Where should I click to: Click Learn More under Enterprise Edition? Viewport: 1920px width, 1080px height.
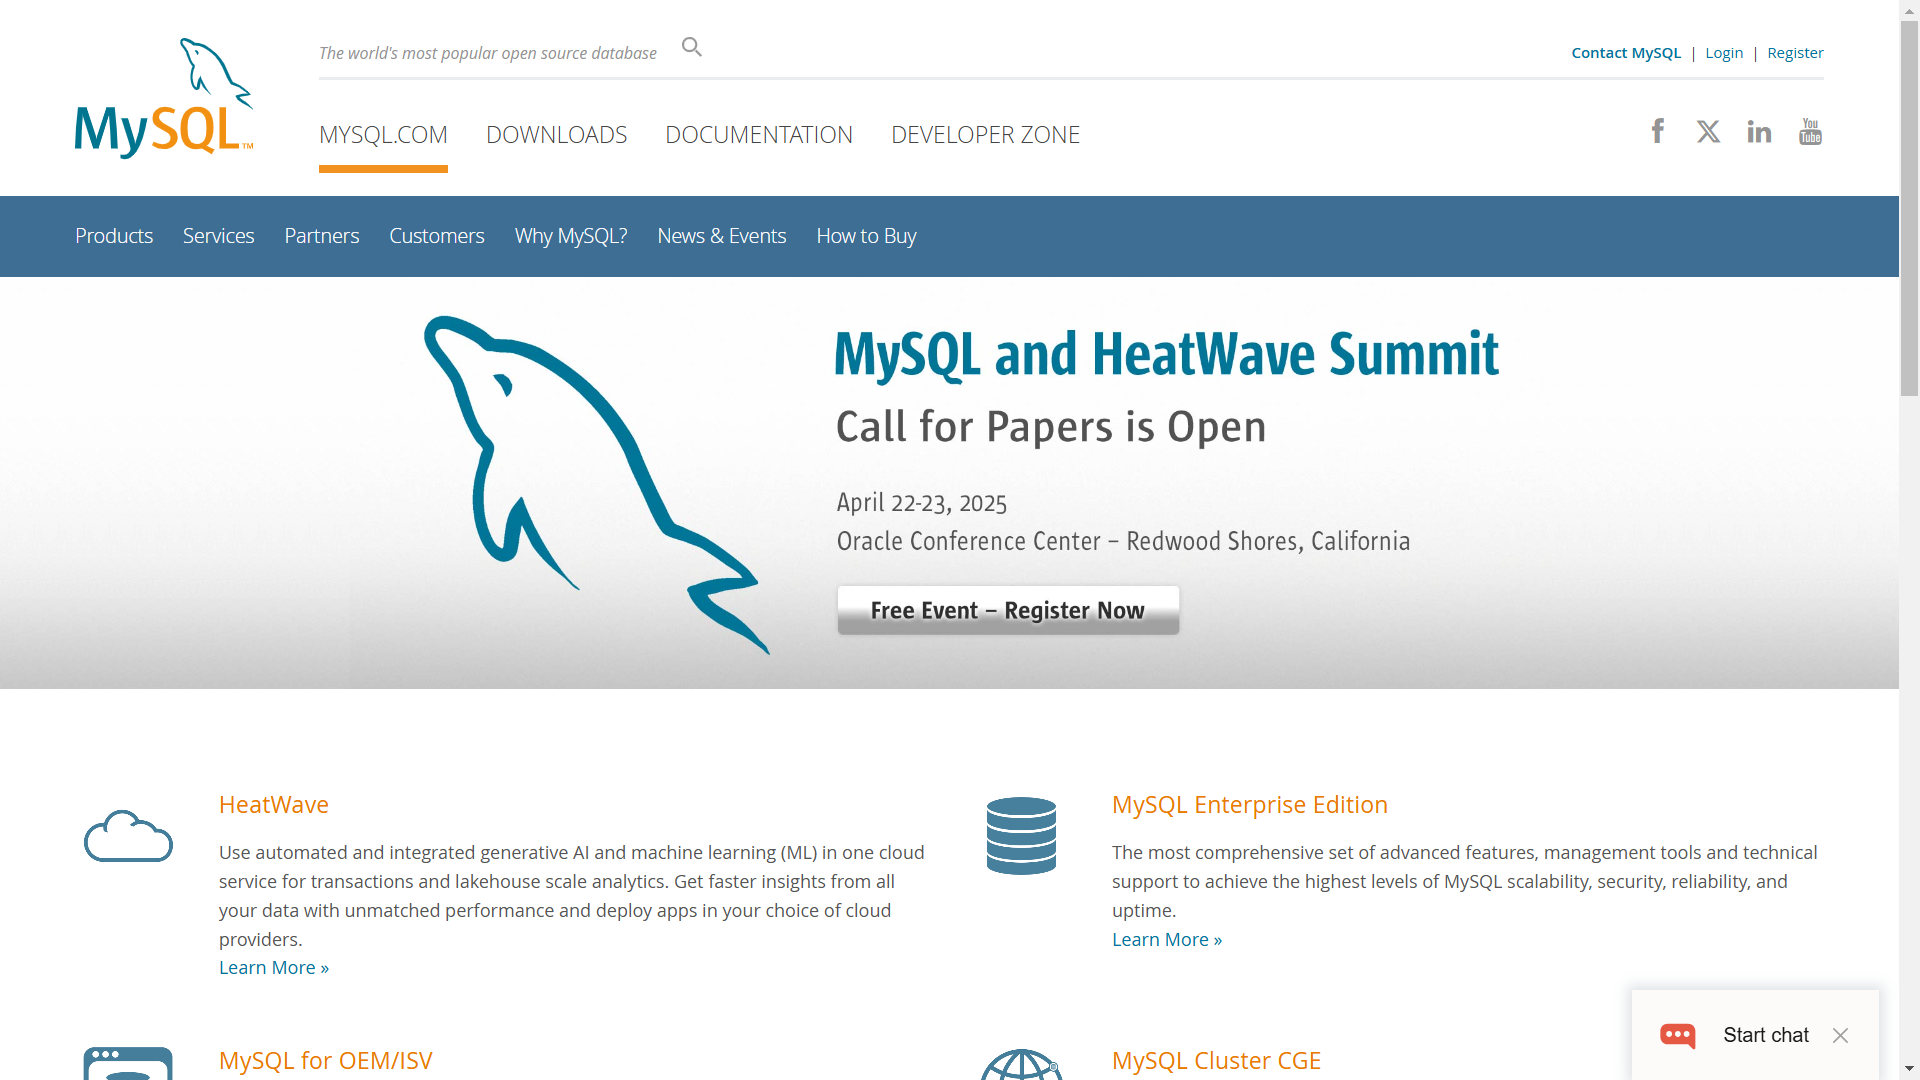(1167, 940)
